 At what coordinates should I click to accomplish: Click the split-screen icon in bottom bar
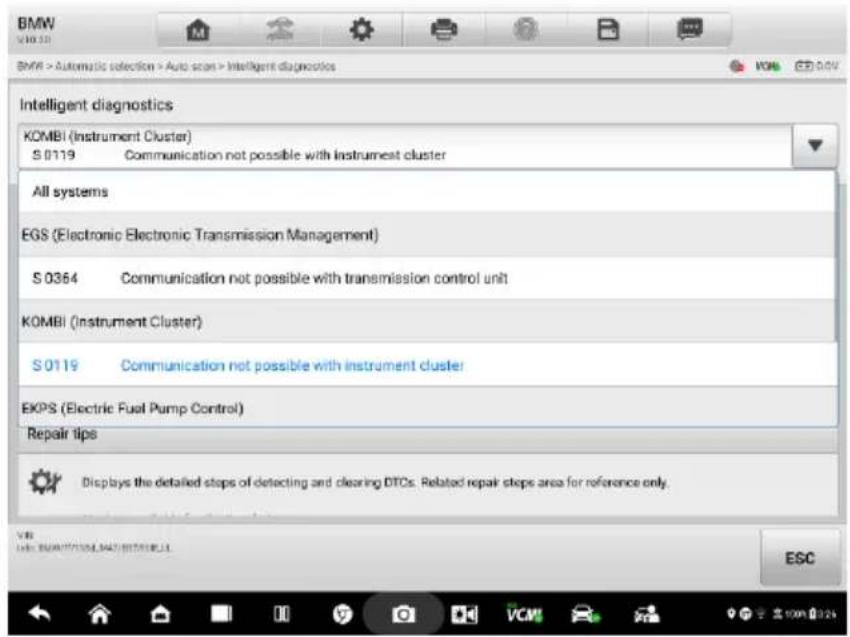coord(281,614)
